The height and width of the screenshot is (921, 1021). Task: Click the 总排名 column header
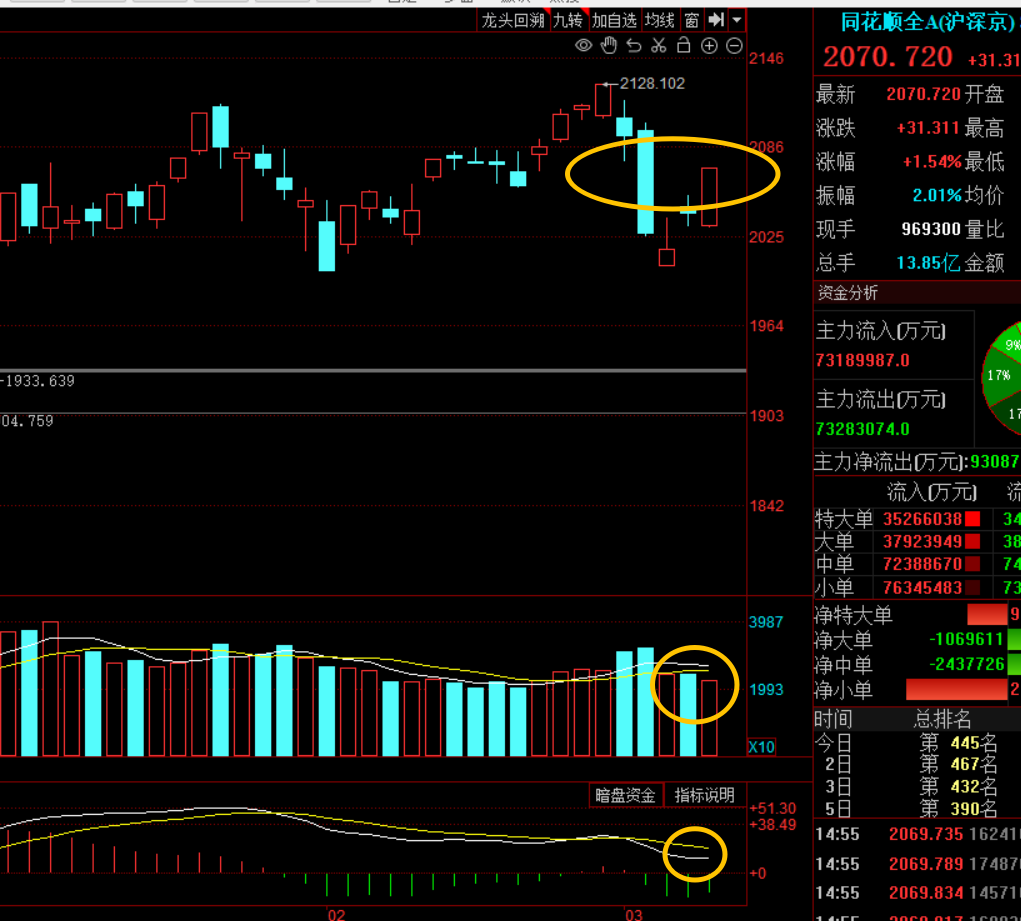click(x=942, y=720)
